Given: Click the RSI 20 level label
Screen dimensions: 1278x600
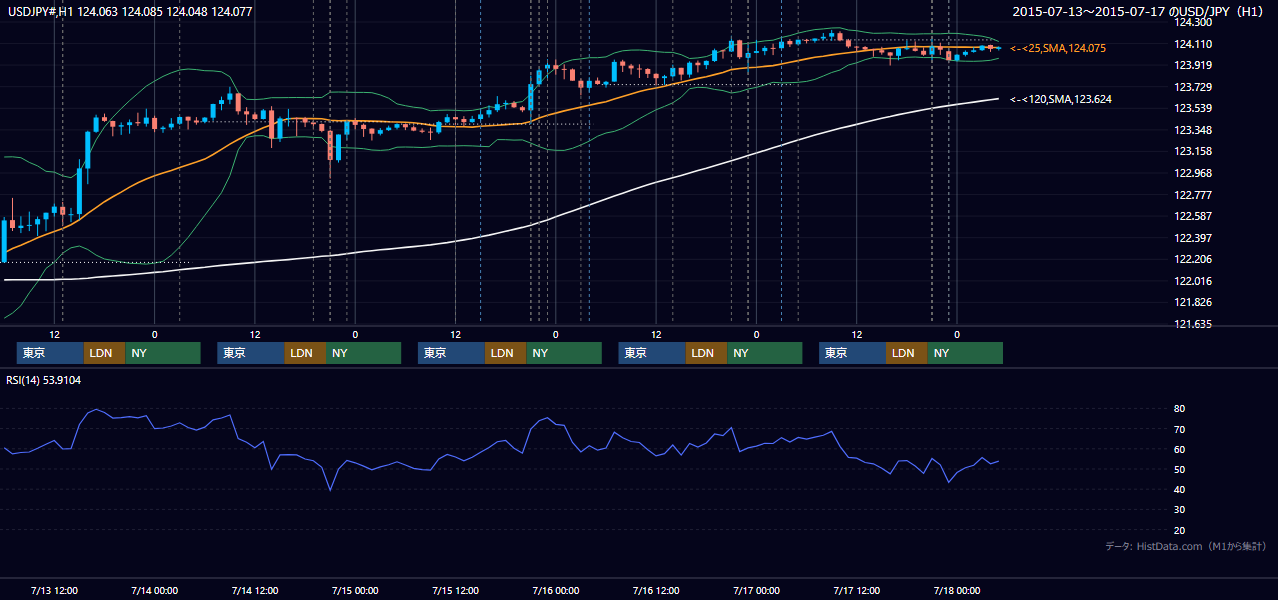Looking at the screenshot, I should coord(1179,530).
